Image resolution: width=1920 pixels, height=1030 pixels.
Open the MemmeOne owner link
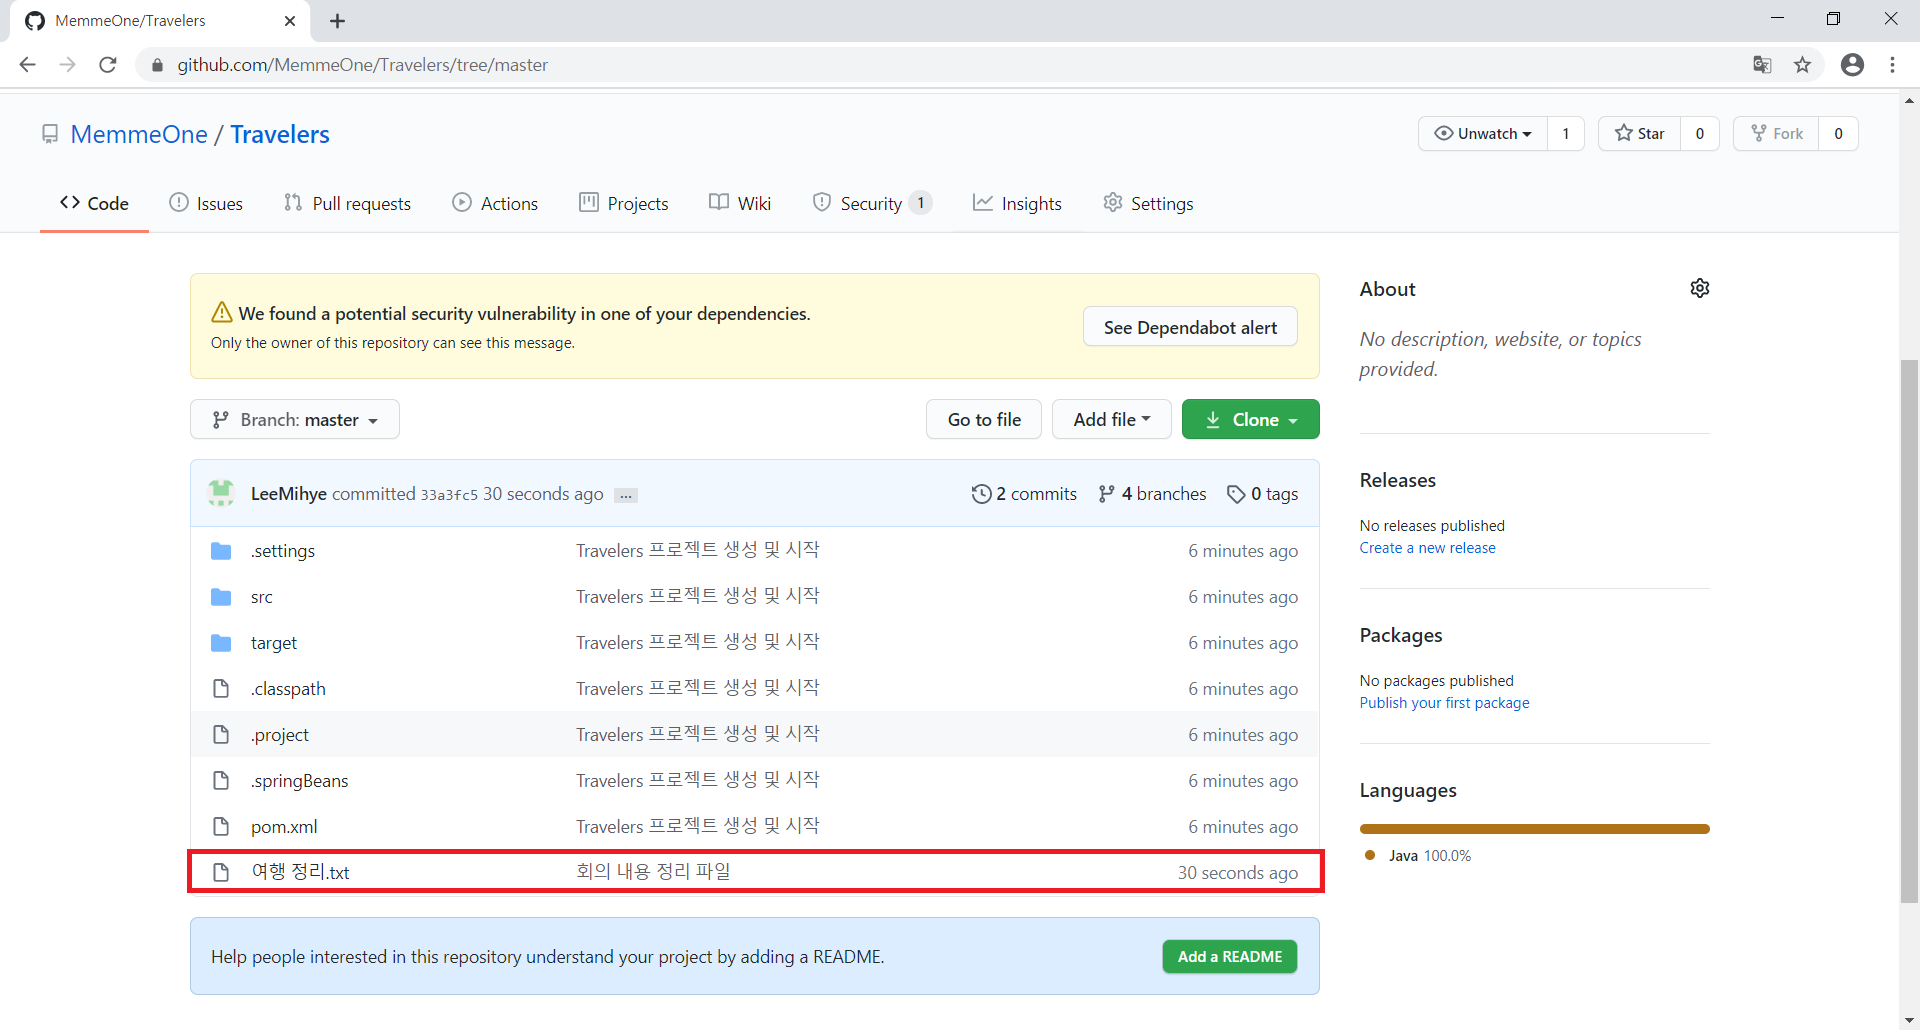[139, 134]
